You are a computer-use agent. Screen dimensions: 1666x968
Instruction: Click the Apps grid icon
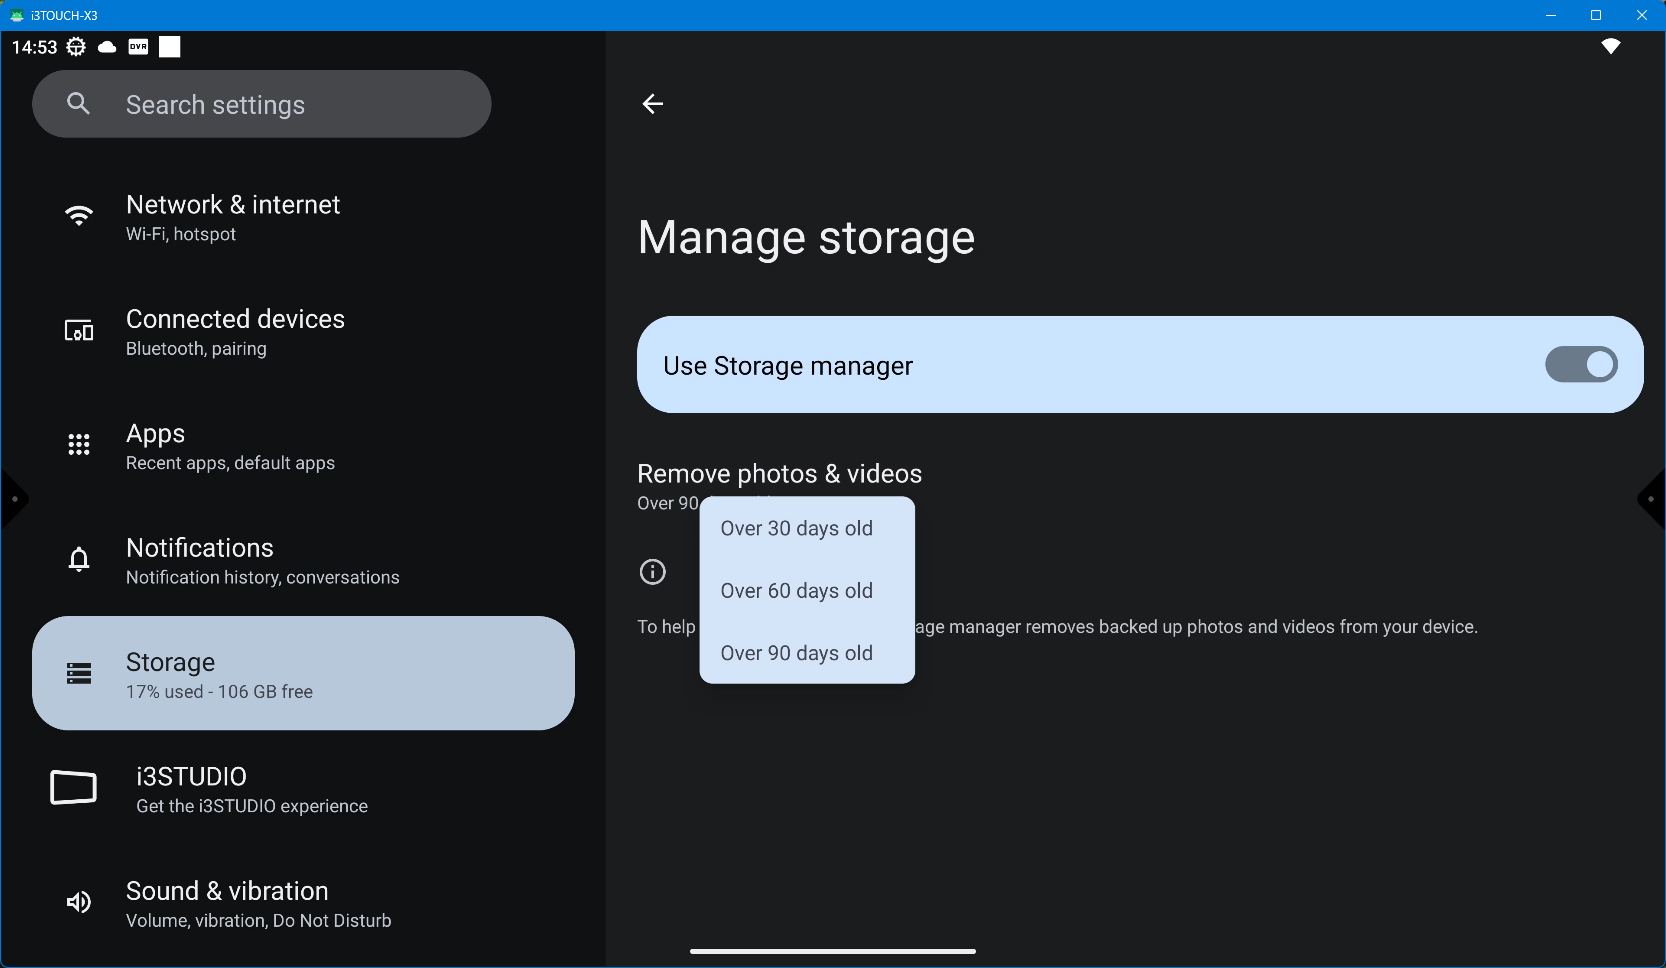pyautogui.click(x=79, y=445)
